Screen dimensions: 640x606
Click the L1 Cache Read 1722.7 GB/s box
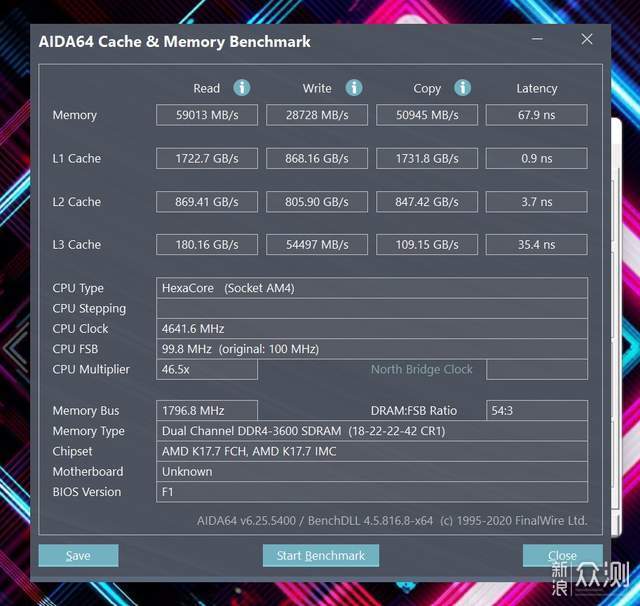(x=207, y=158)
